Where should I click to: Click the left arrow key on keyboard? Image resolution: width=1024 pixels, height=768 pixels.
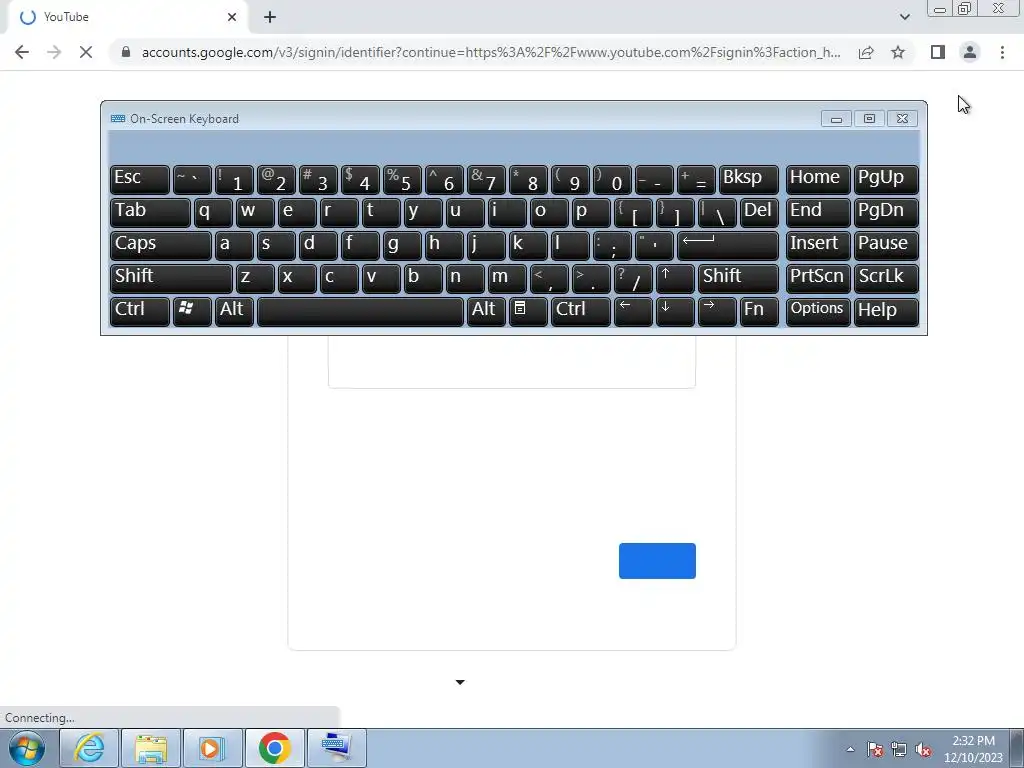633,311
